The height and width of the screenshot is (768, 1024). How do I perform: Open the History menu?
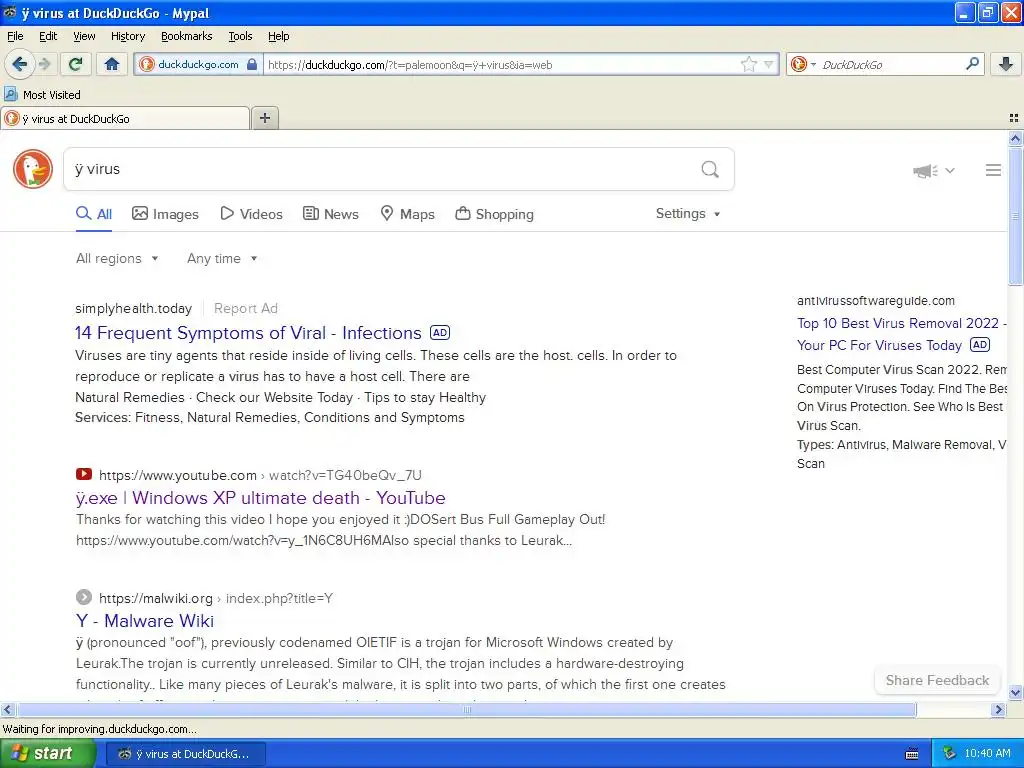(x=128, y=37)
